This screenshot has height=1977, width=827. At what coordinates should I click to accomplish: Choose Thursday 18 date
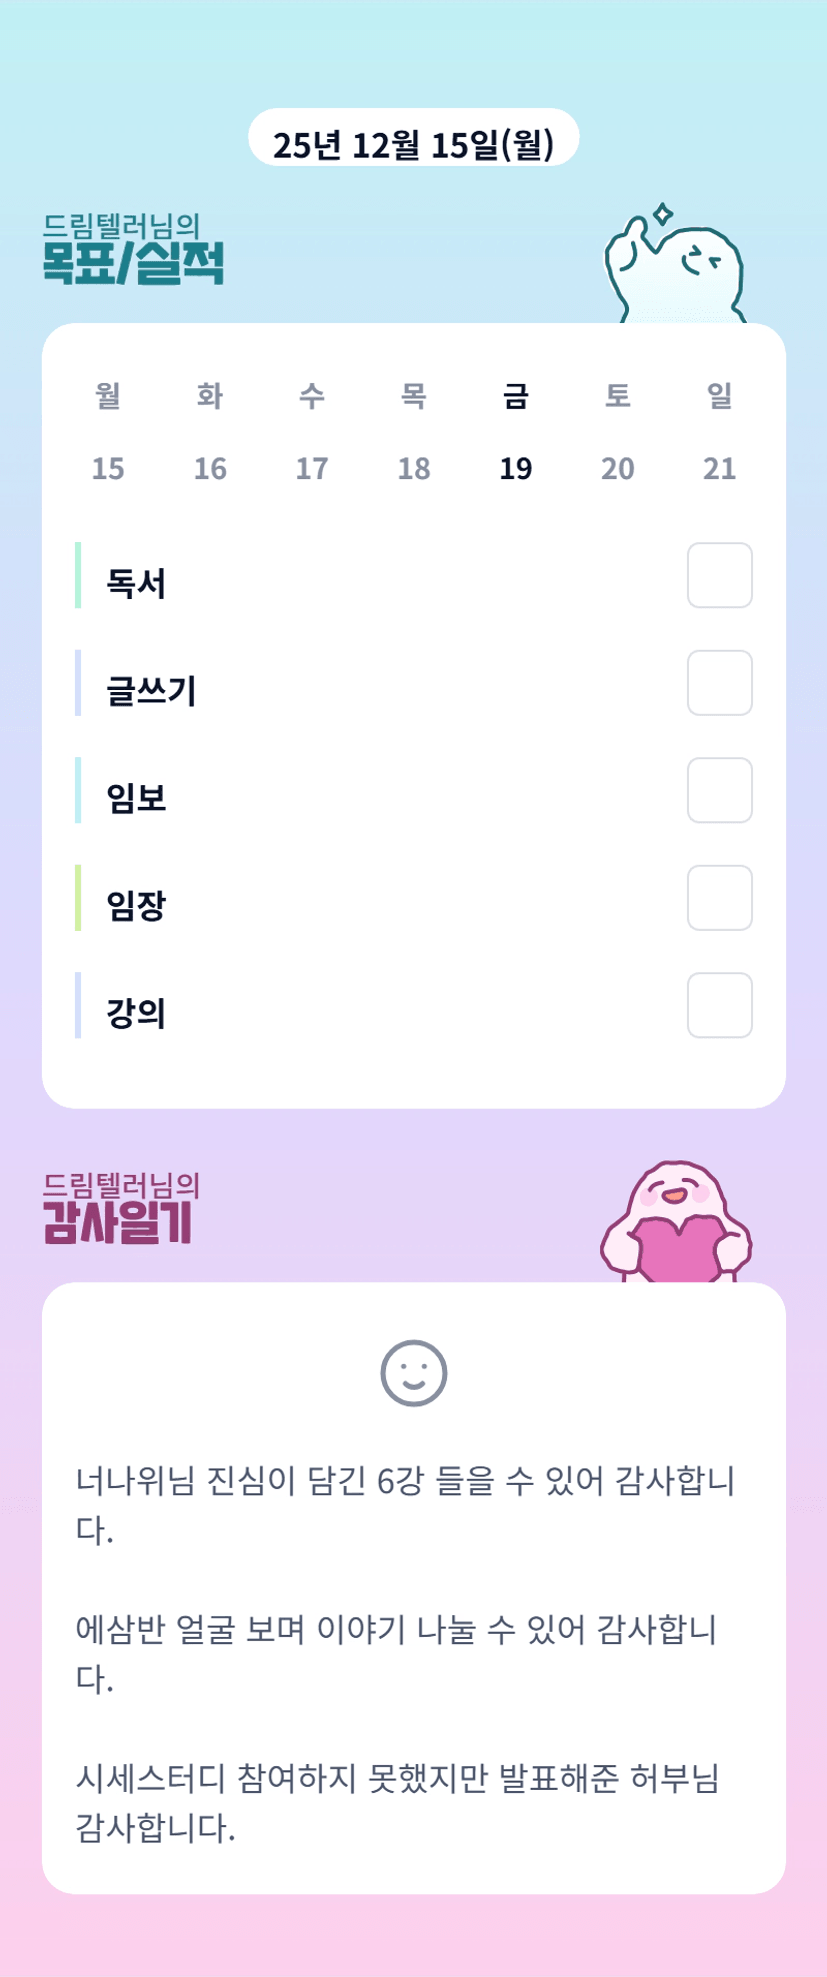[x=414, y=468]
